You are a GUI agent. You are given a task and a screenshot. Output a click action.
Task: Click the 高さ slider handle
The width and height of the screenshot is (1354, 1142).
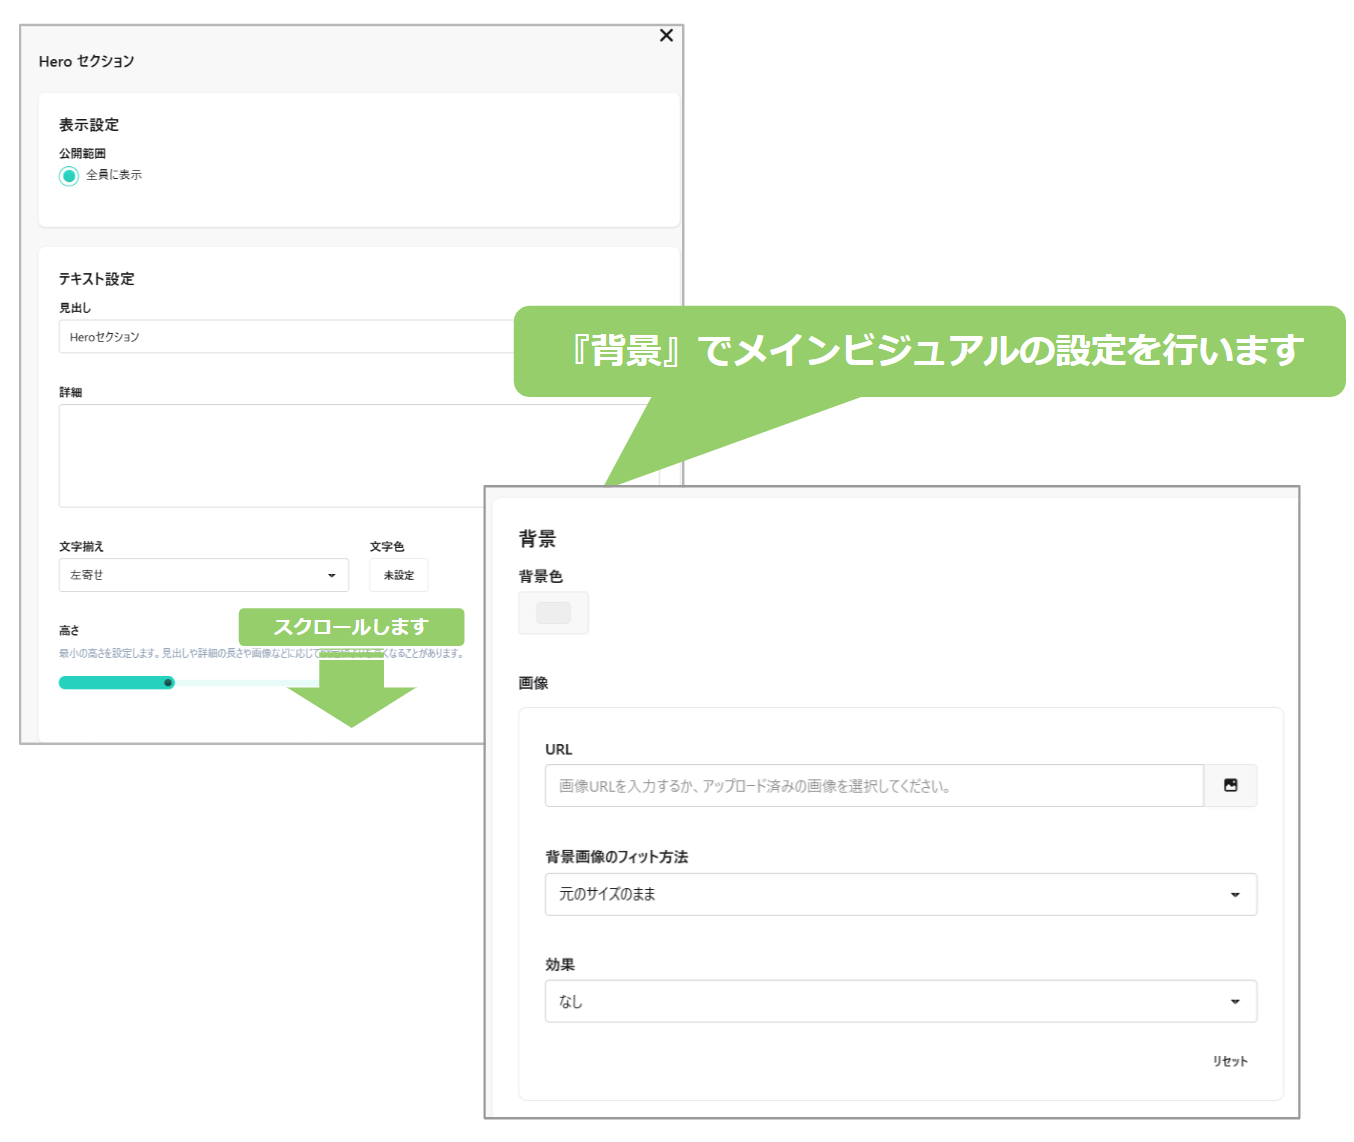169,683
